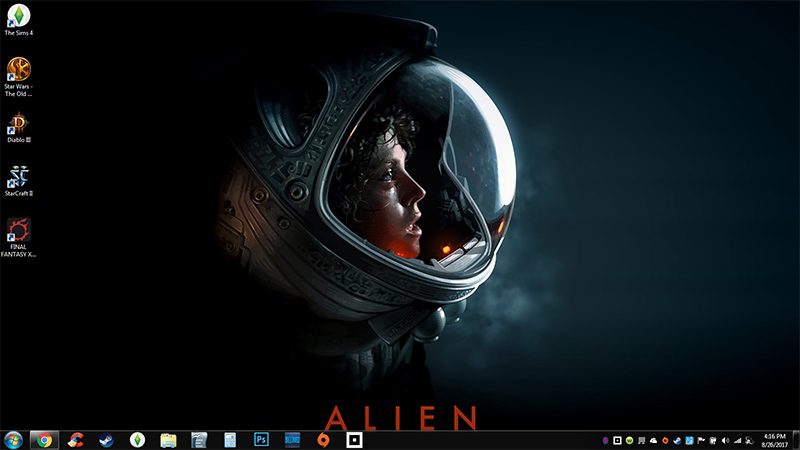Open pinned Steam in the taskbar
The width and height of the screenshot is (800, 450).
[x=106, y=440]
